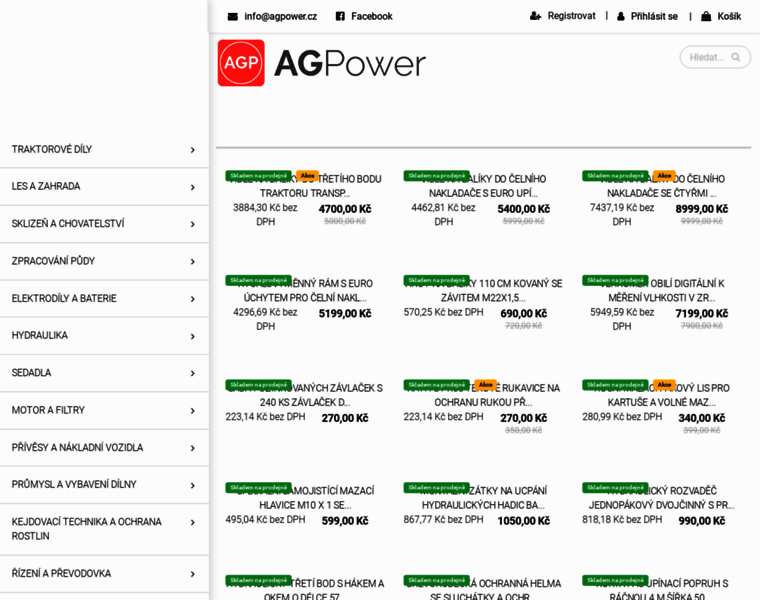Click the AGPower text logo

349,63
